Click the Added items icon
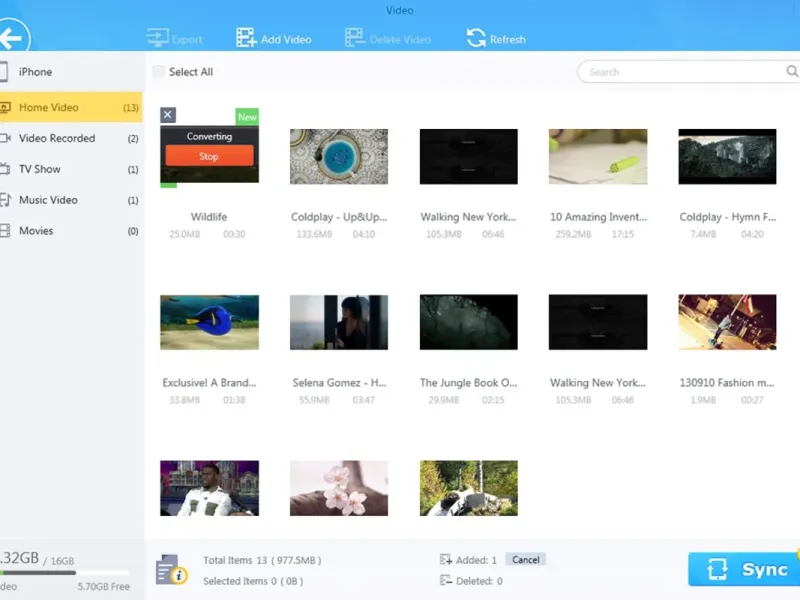This screenshot has width=800, height=600. [446, 560]
